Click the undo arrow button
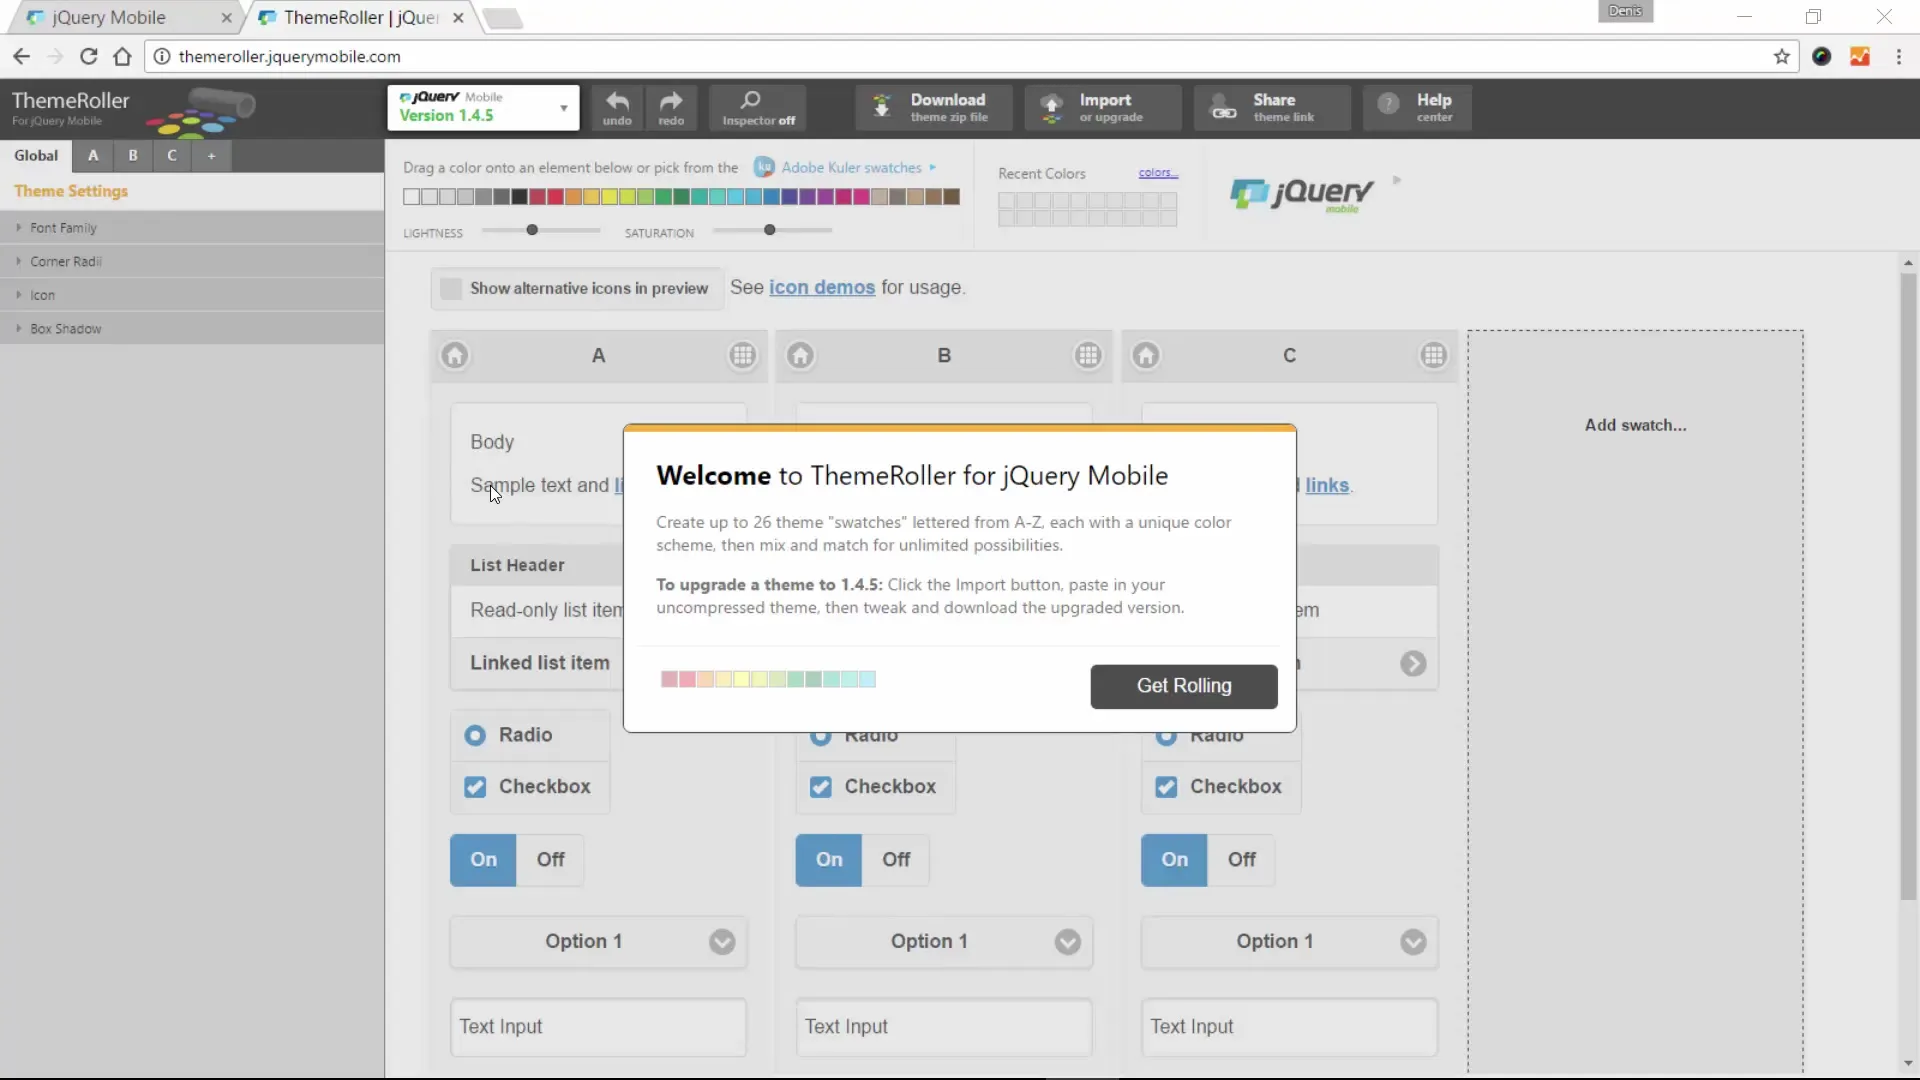Image resolution: width=1920 pixels, height=1080 pixels. click(x=617, y=108)
